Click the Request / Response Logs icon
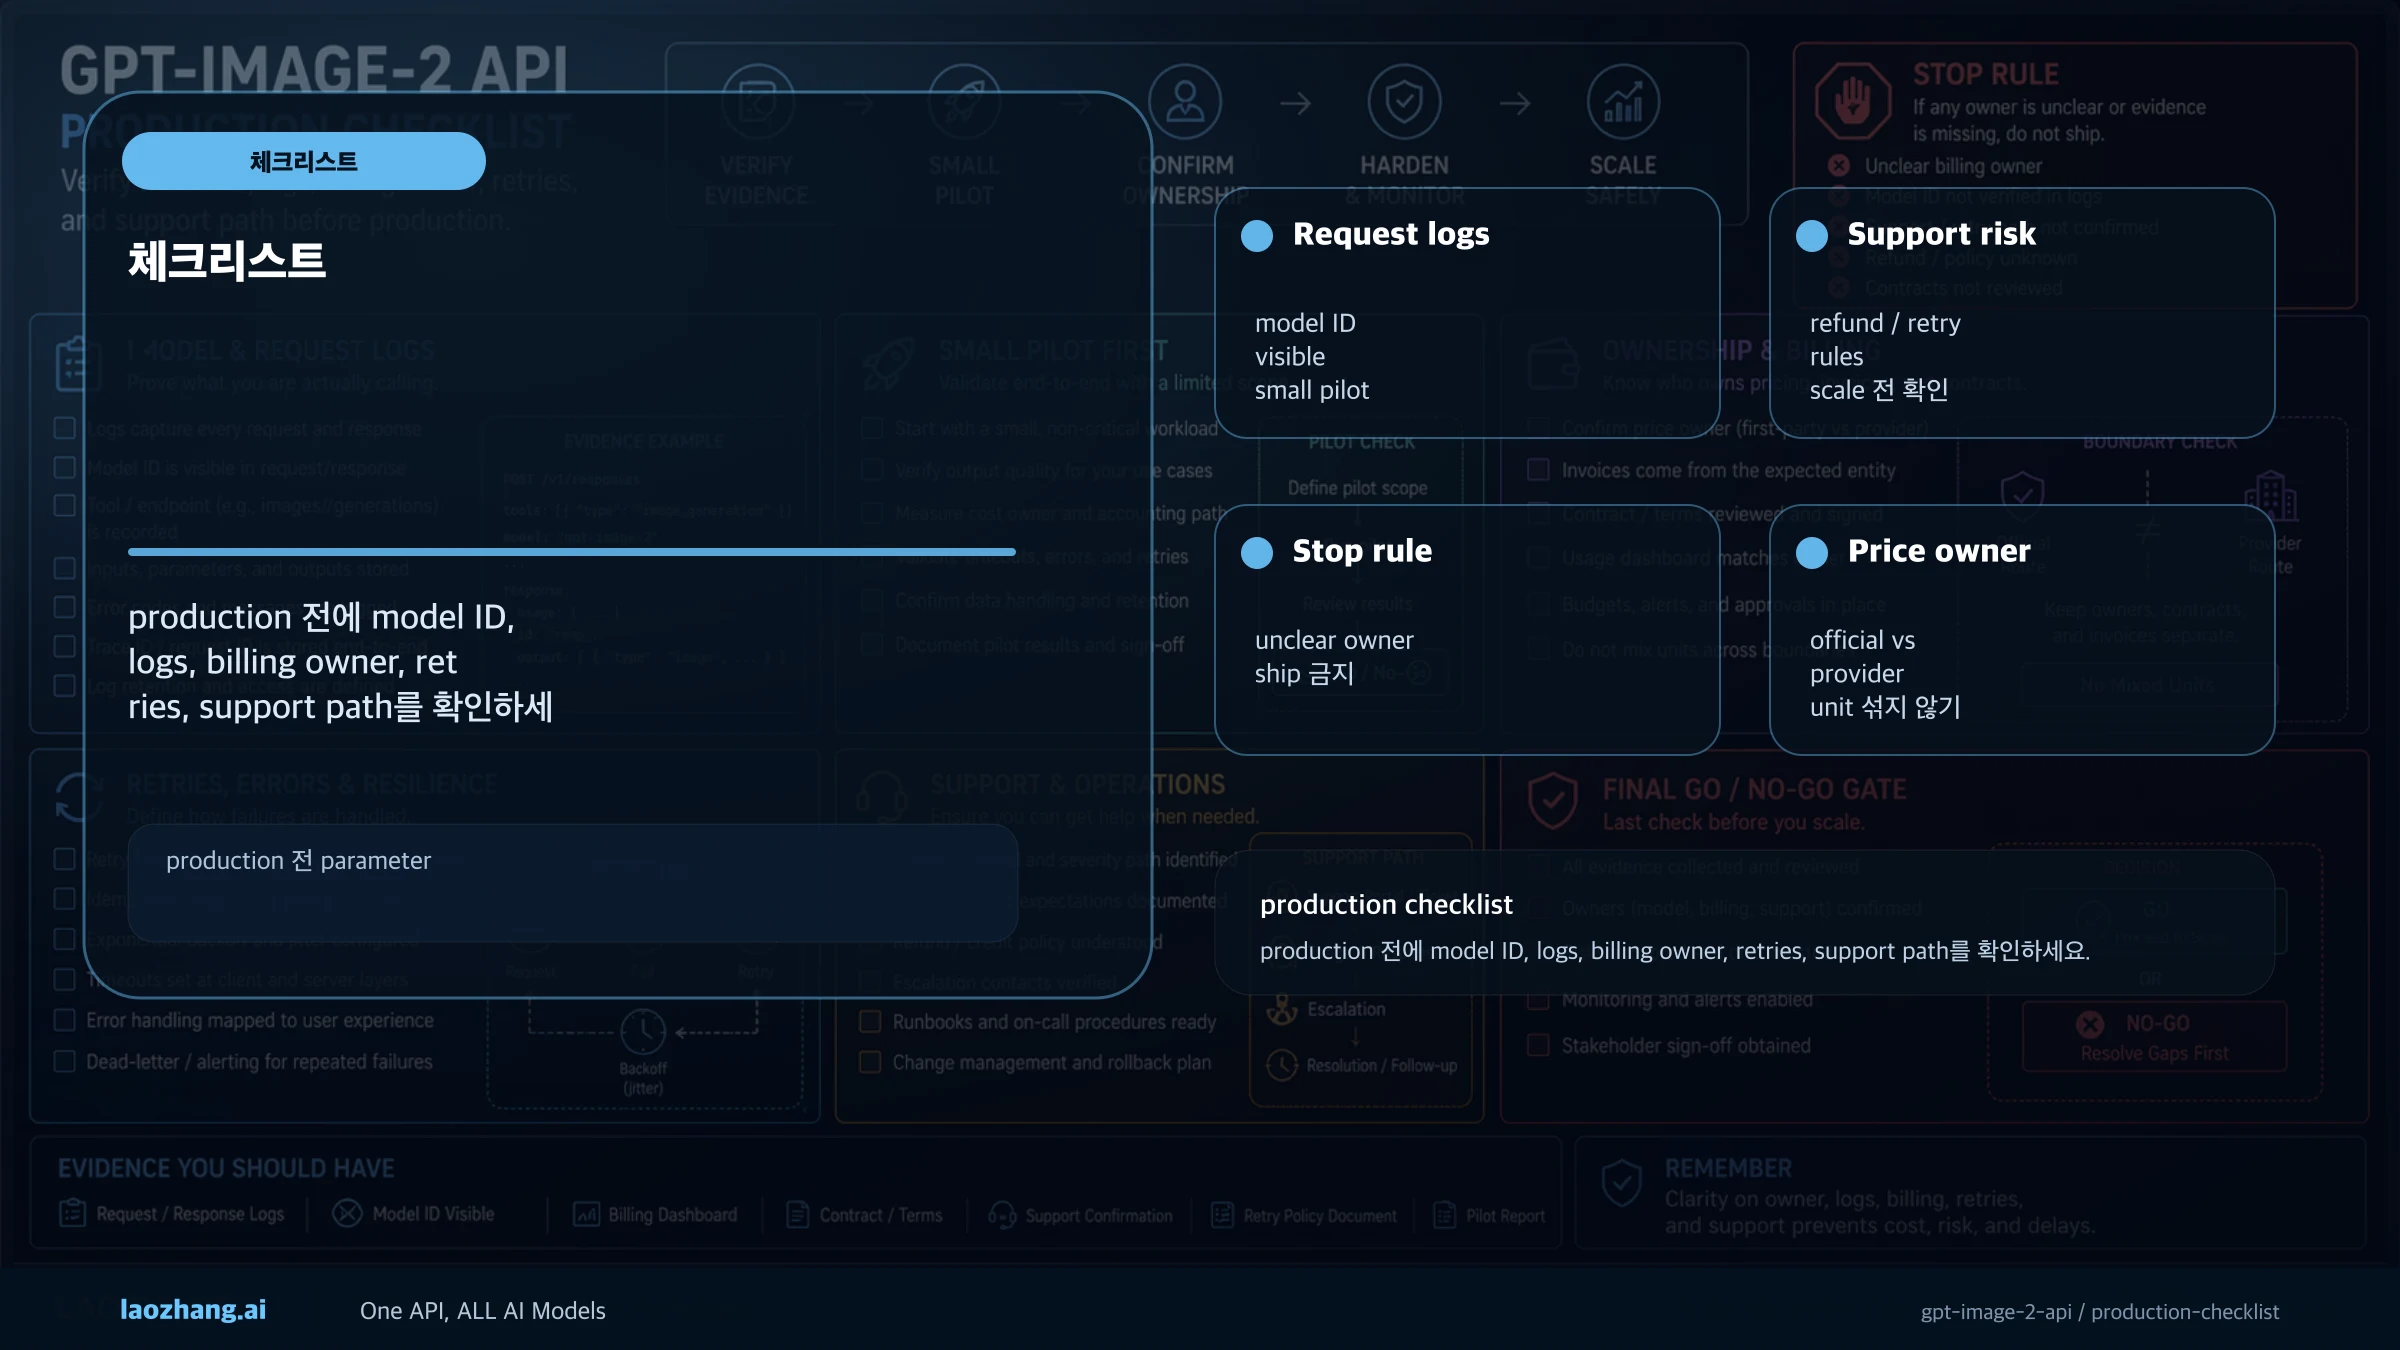The height and width of the screenshot is (1350, 2400). [x=72, y=1213]
